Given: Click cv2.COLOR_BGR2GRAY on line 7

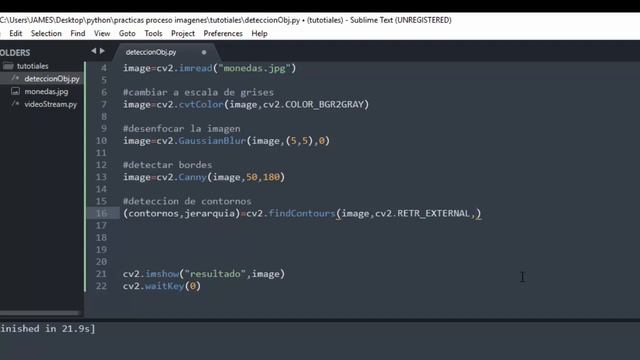Looking at the screenshot, I should 313,104.
